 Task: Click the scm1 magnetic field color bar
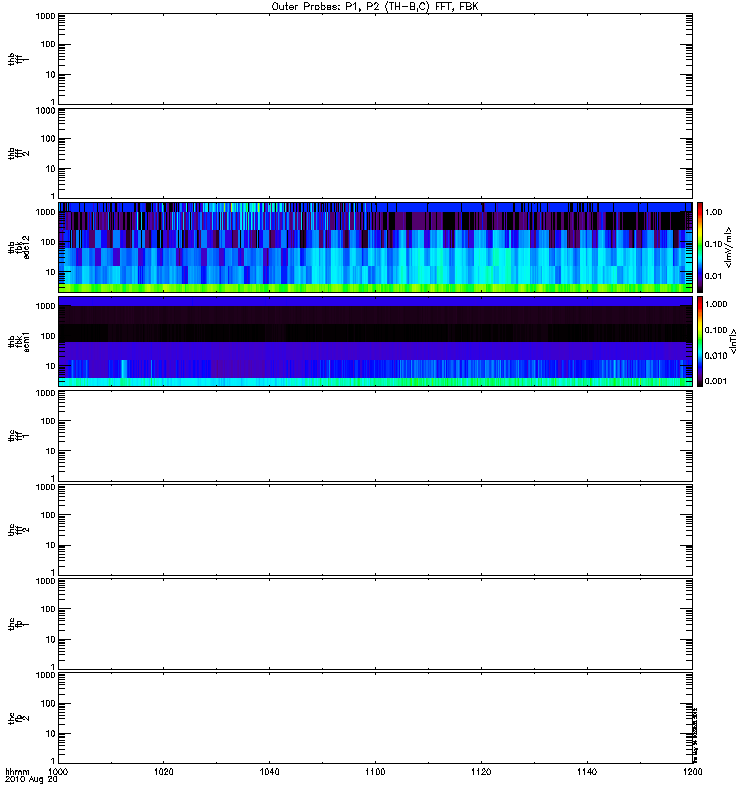(700, 341)
